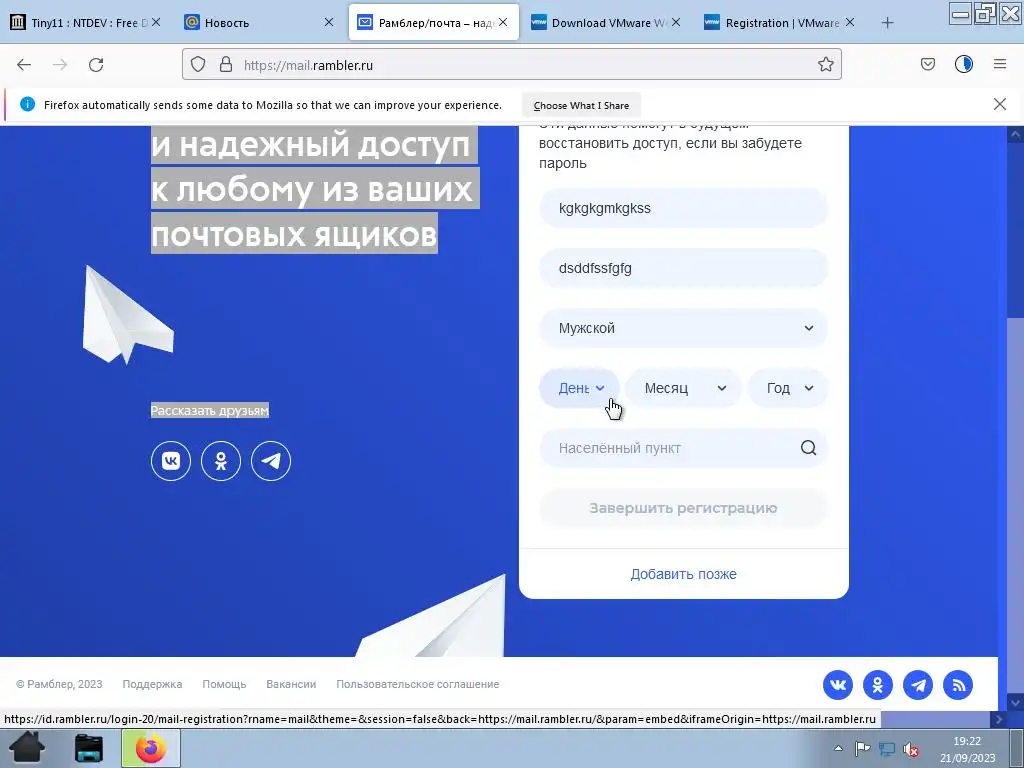Reload the current page

96,65
